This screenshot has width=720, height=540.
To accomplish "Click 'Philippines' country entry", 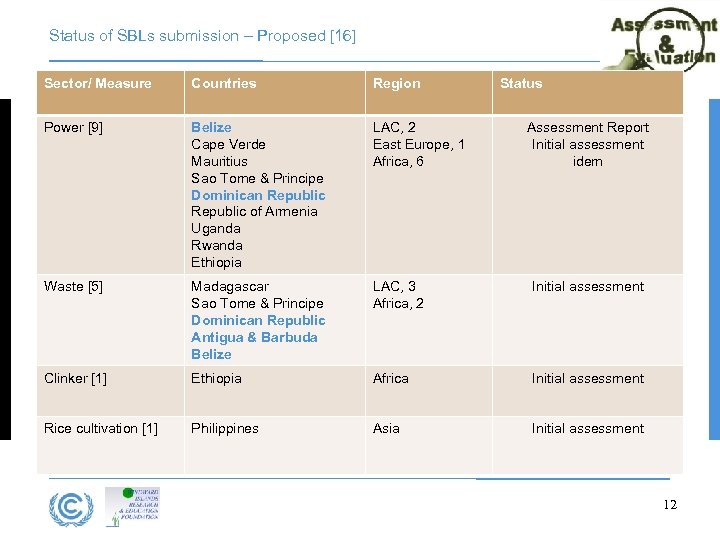I will click(225, 428).
